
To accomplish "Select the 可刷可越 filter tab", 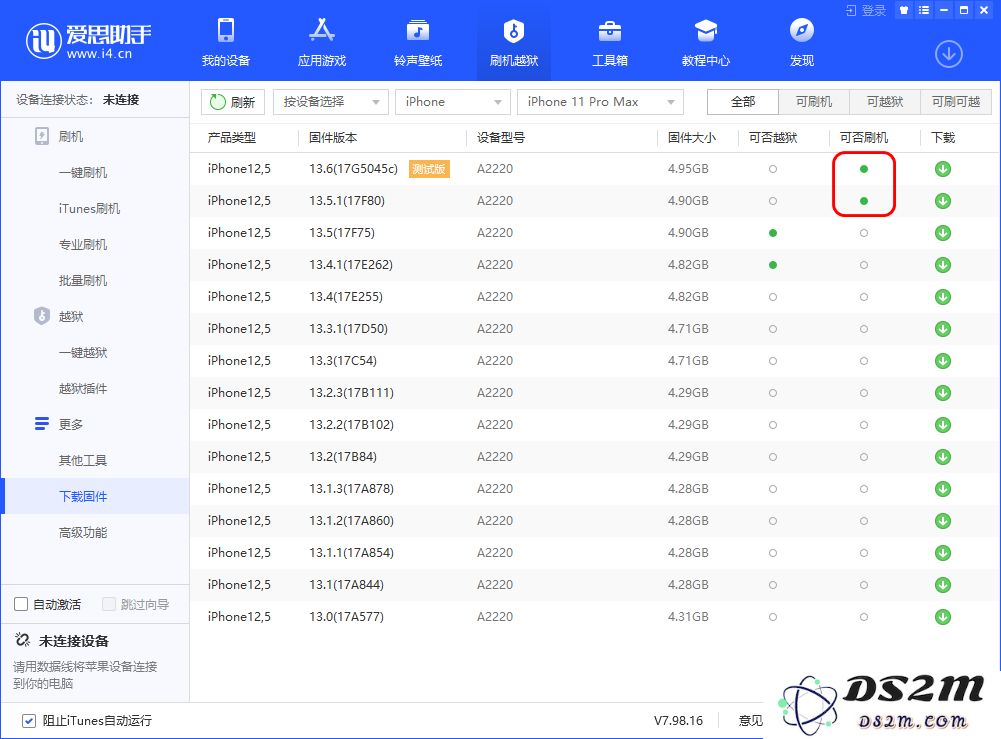I will click(x=956, y=101).
